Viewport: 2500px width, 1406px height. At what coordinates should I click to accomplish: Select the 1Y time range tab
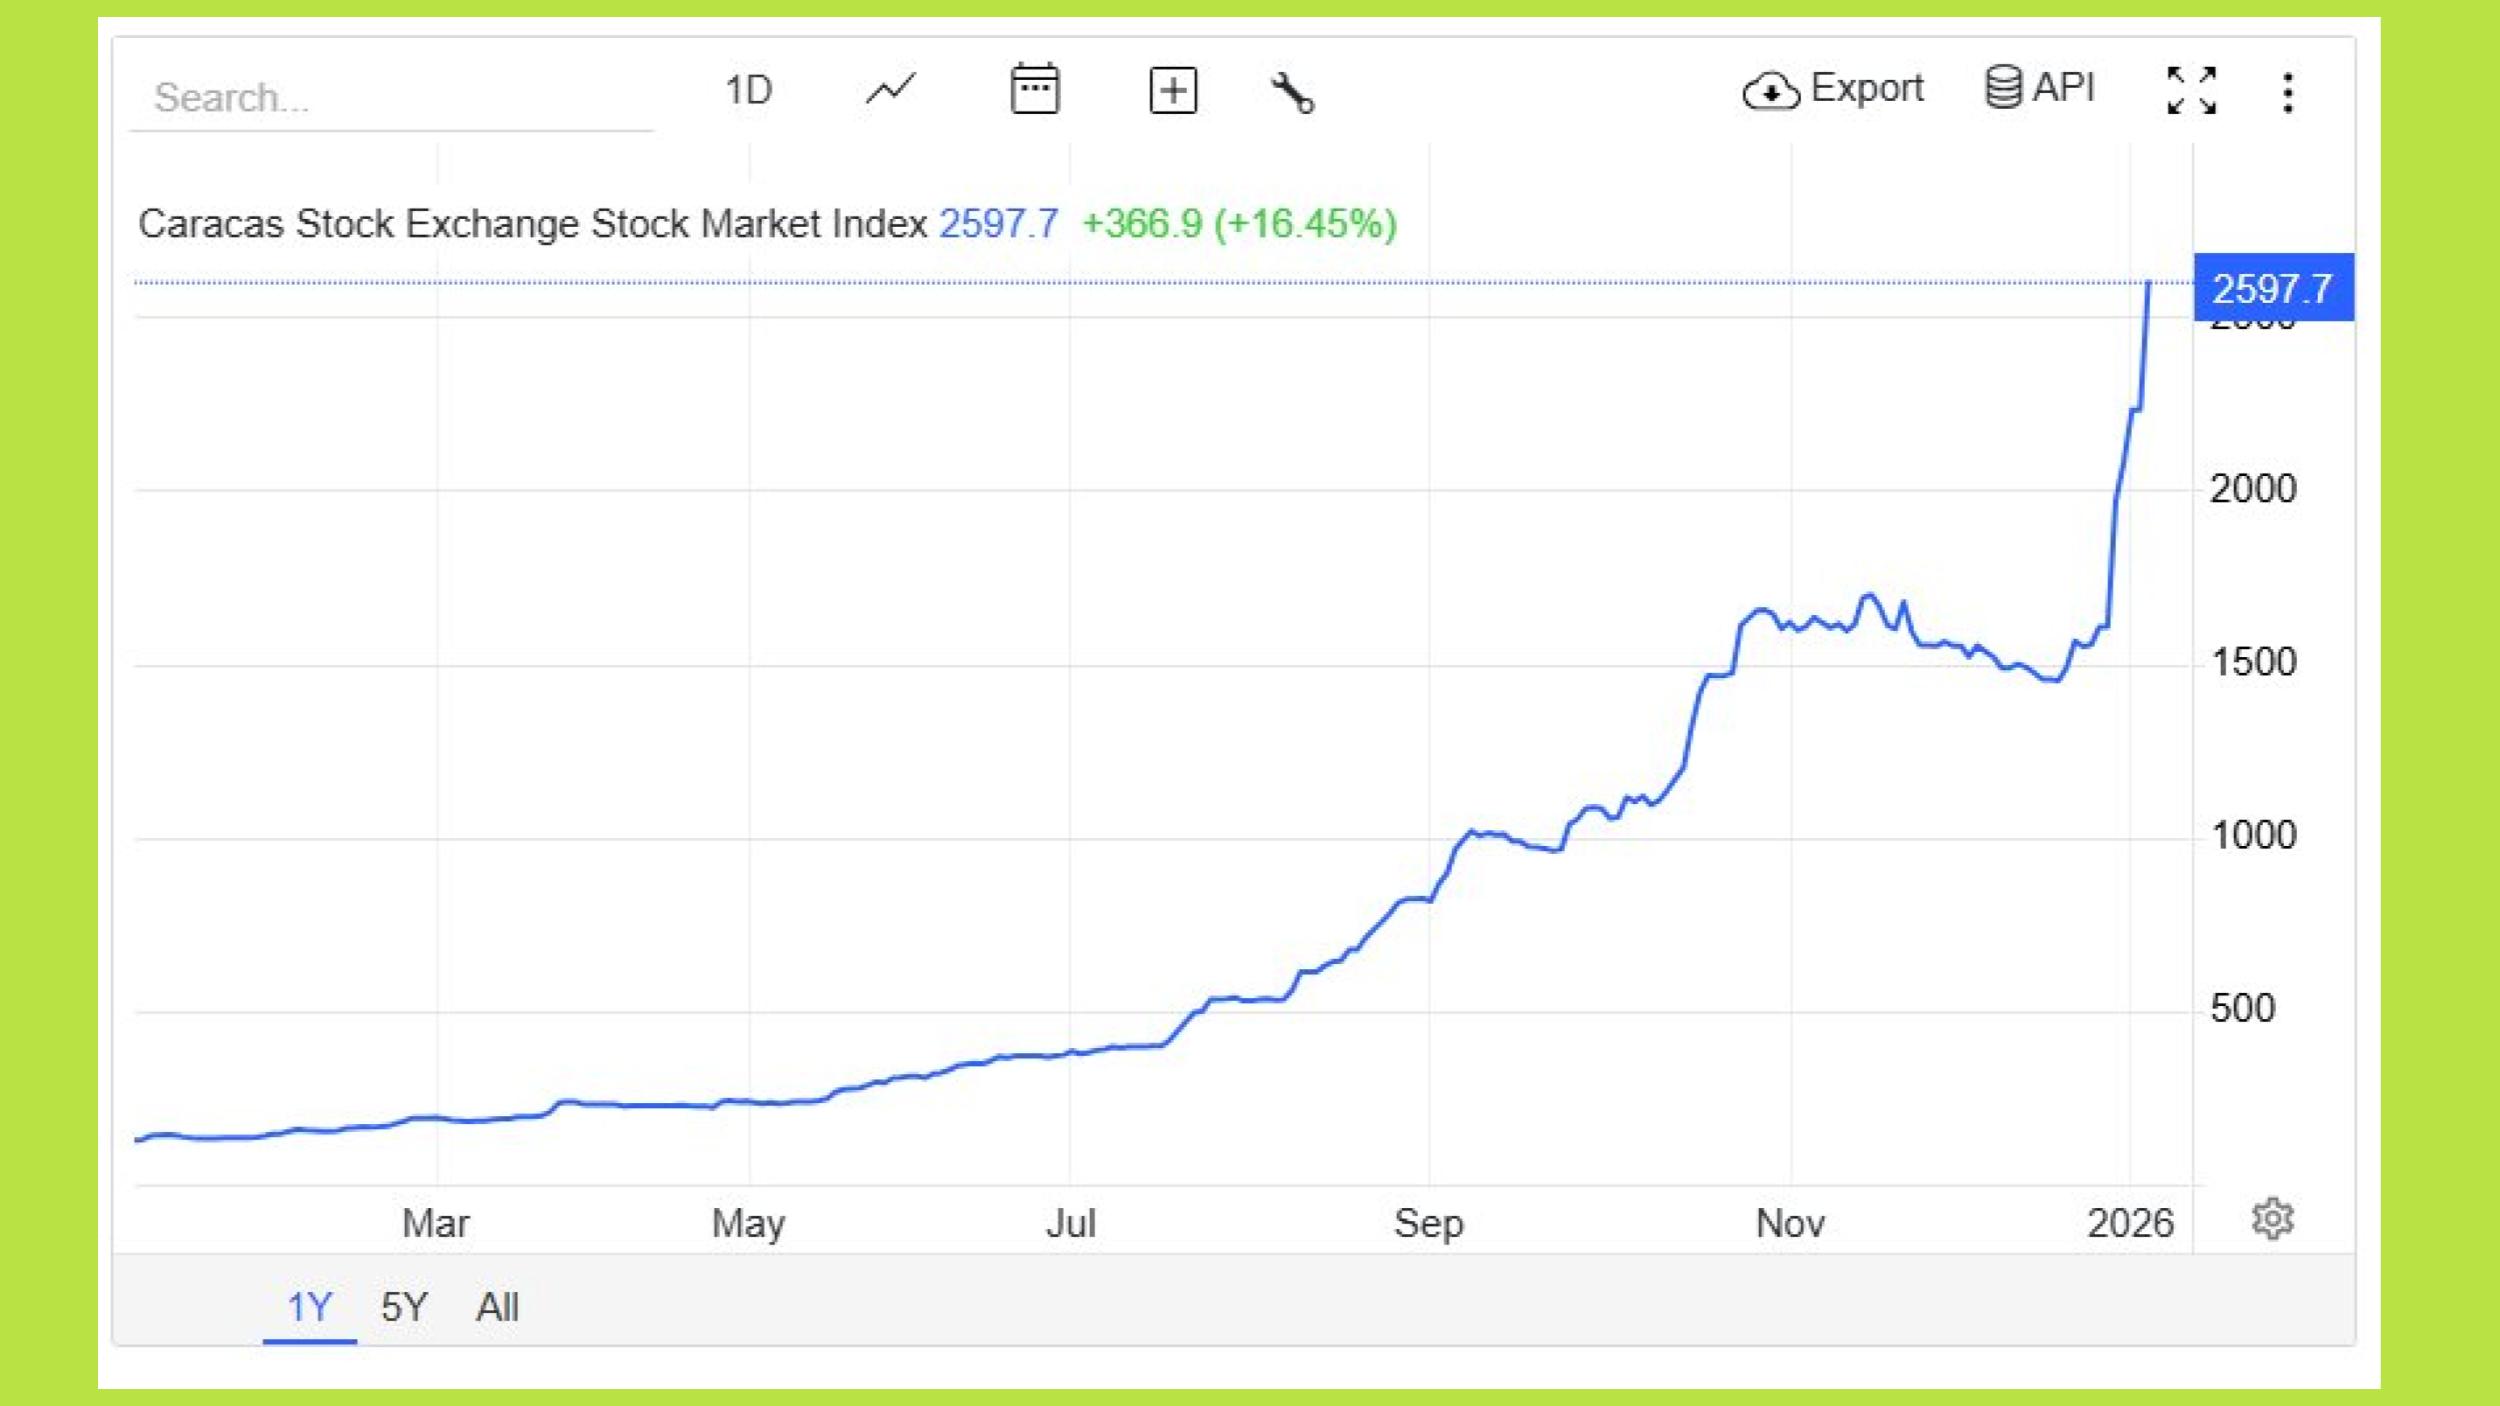(309, 1307)
